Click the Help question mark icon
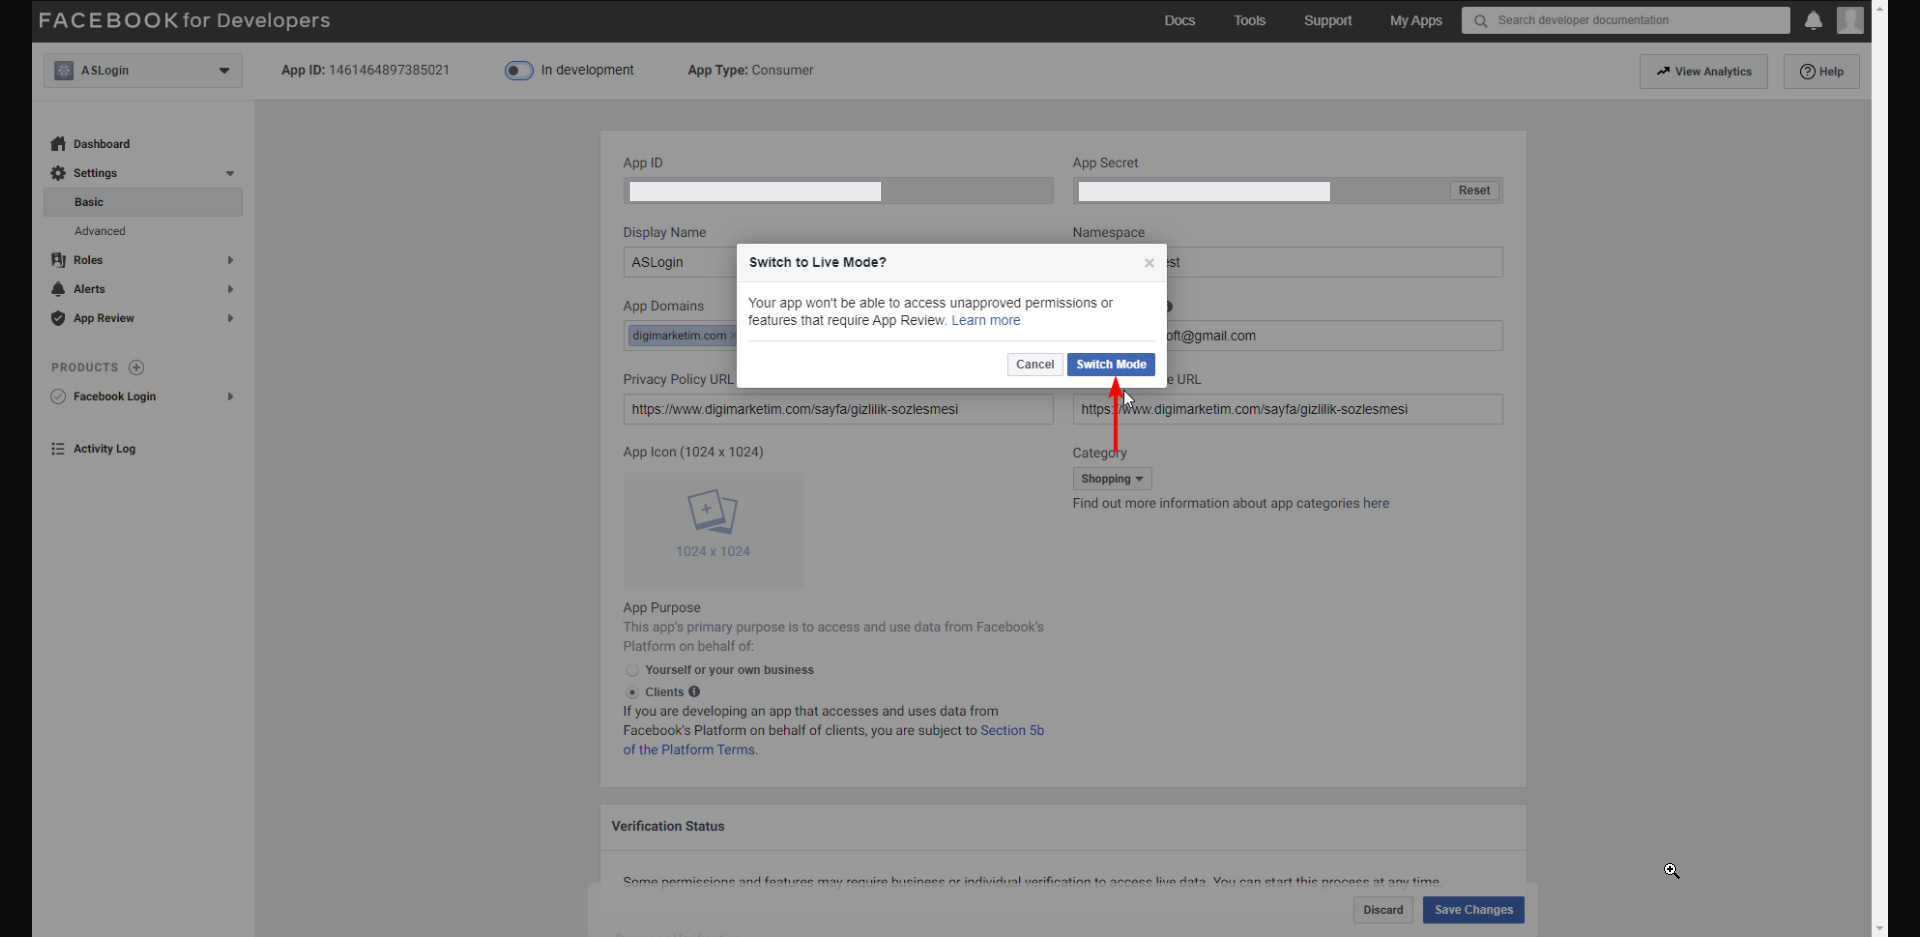 (x=1807, y=71)
